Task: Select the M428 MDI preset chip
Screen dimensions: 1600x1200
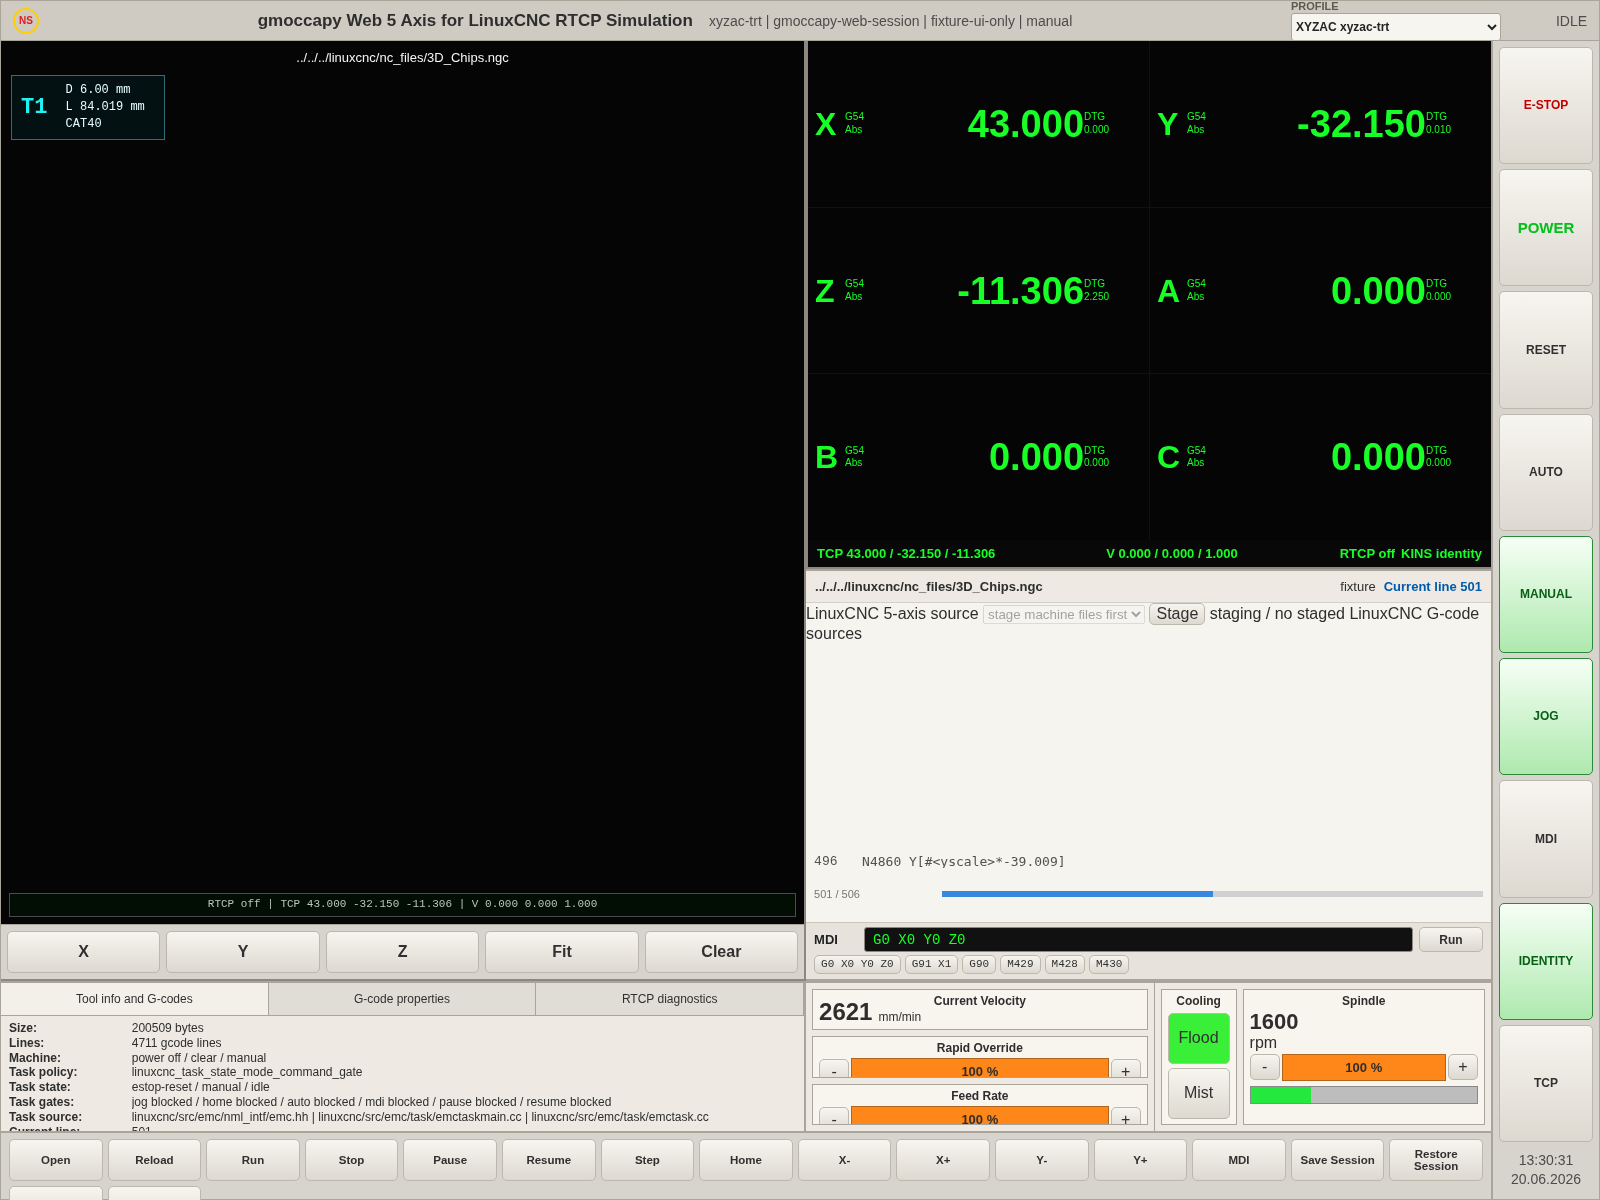Action: click(1065, 964)
